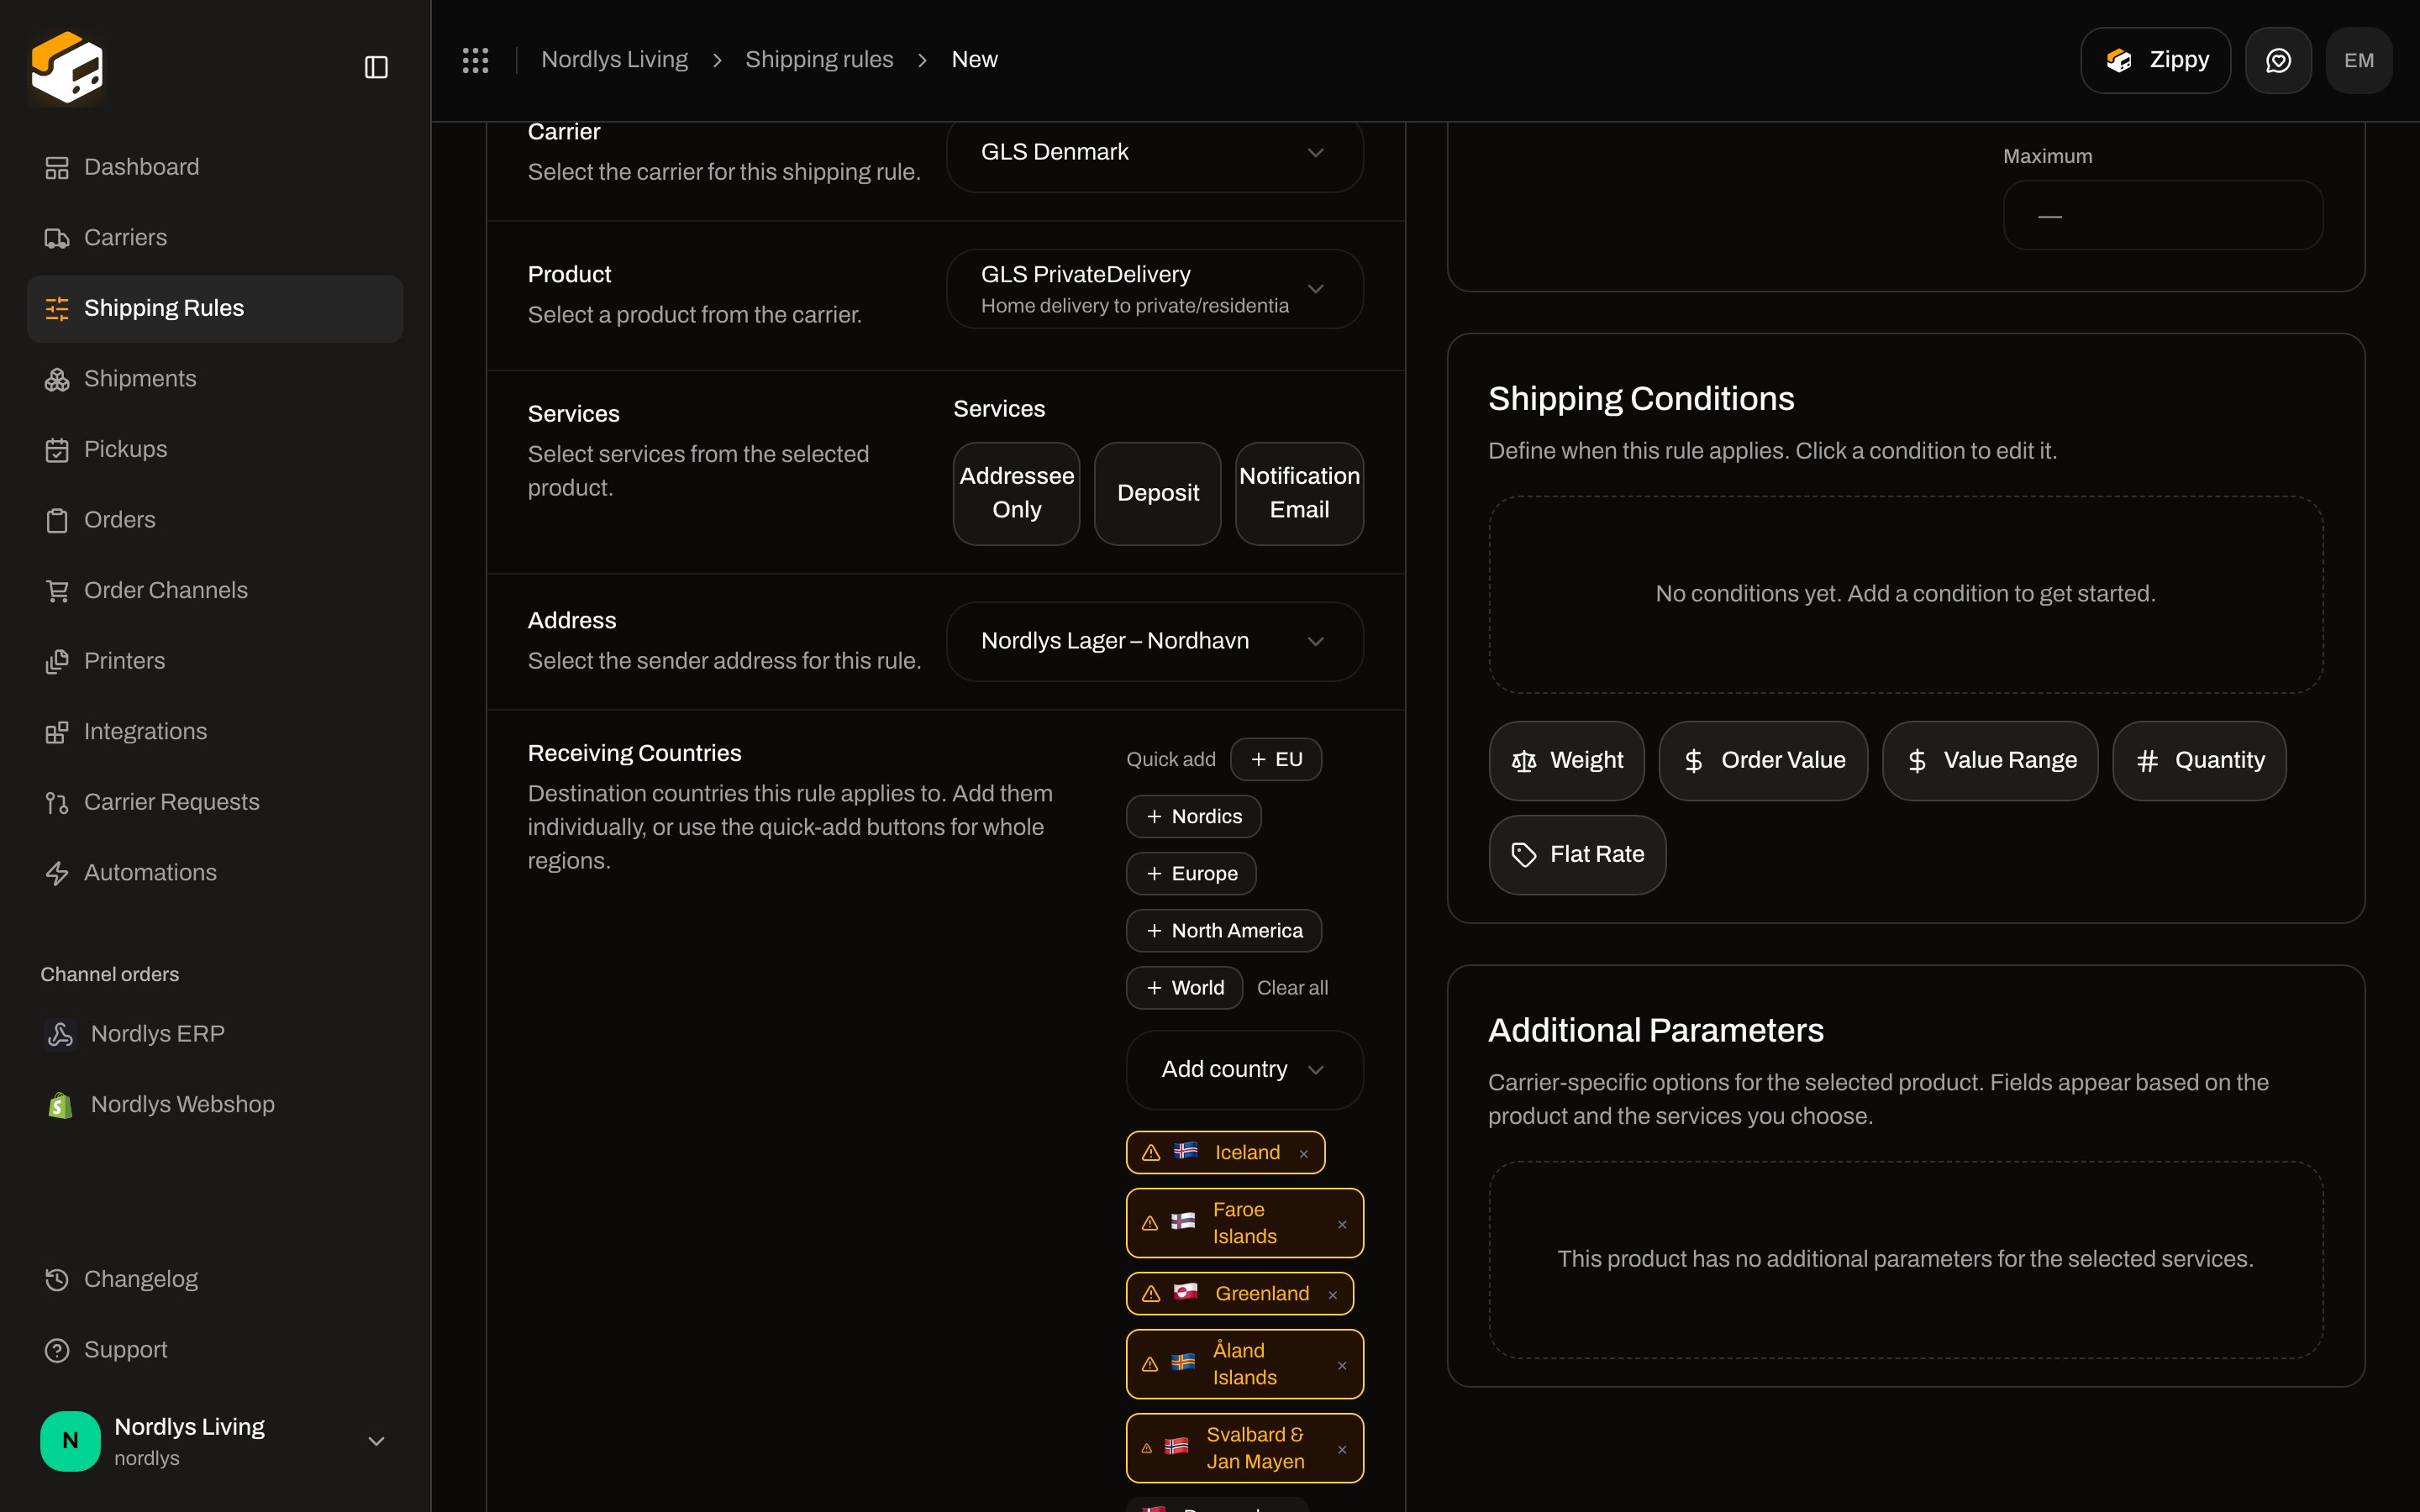
Task: Click Nordlys Living breadcrumb
Action: pos(614,60)
